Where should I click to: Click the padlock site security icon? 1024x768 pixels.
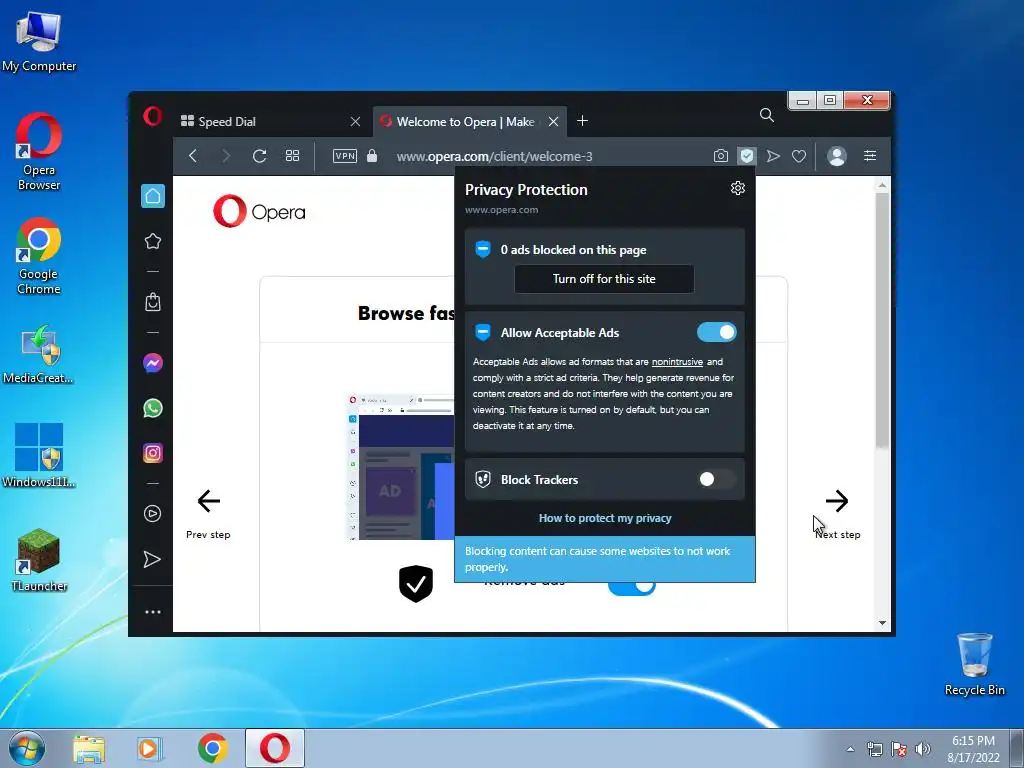(372, 156)
